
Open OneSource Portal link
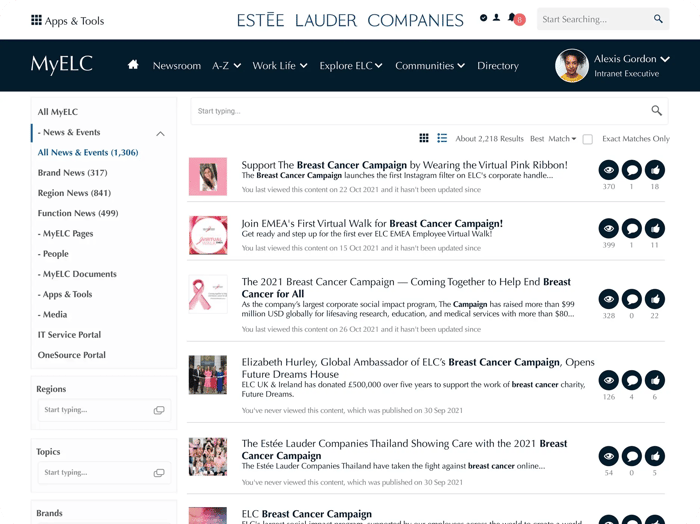click(72, 355)
